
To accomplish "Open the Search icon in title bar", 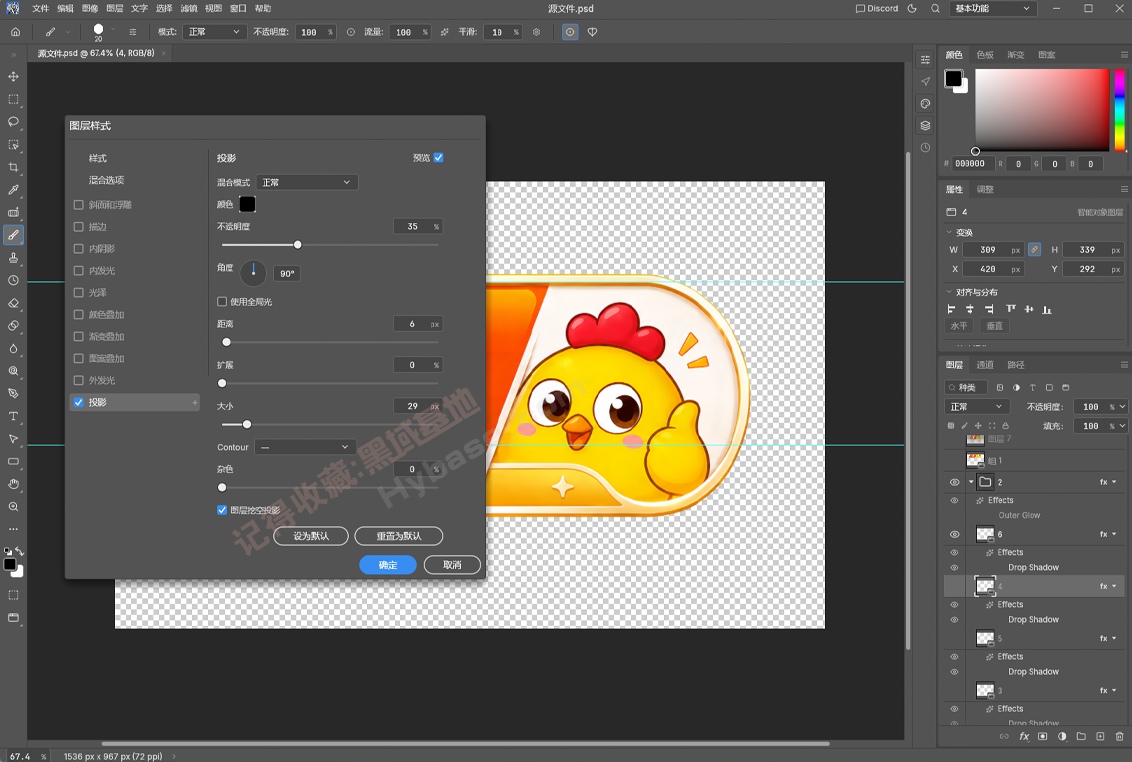I will coord(935,9).
